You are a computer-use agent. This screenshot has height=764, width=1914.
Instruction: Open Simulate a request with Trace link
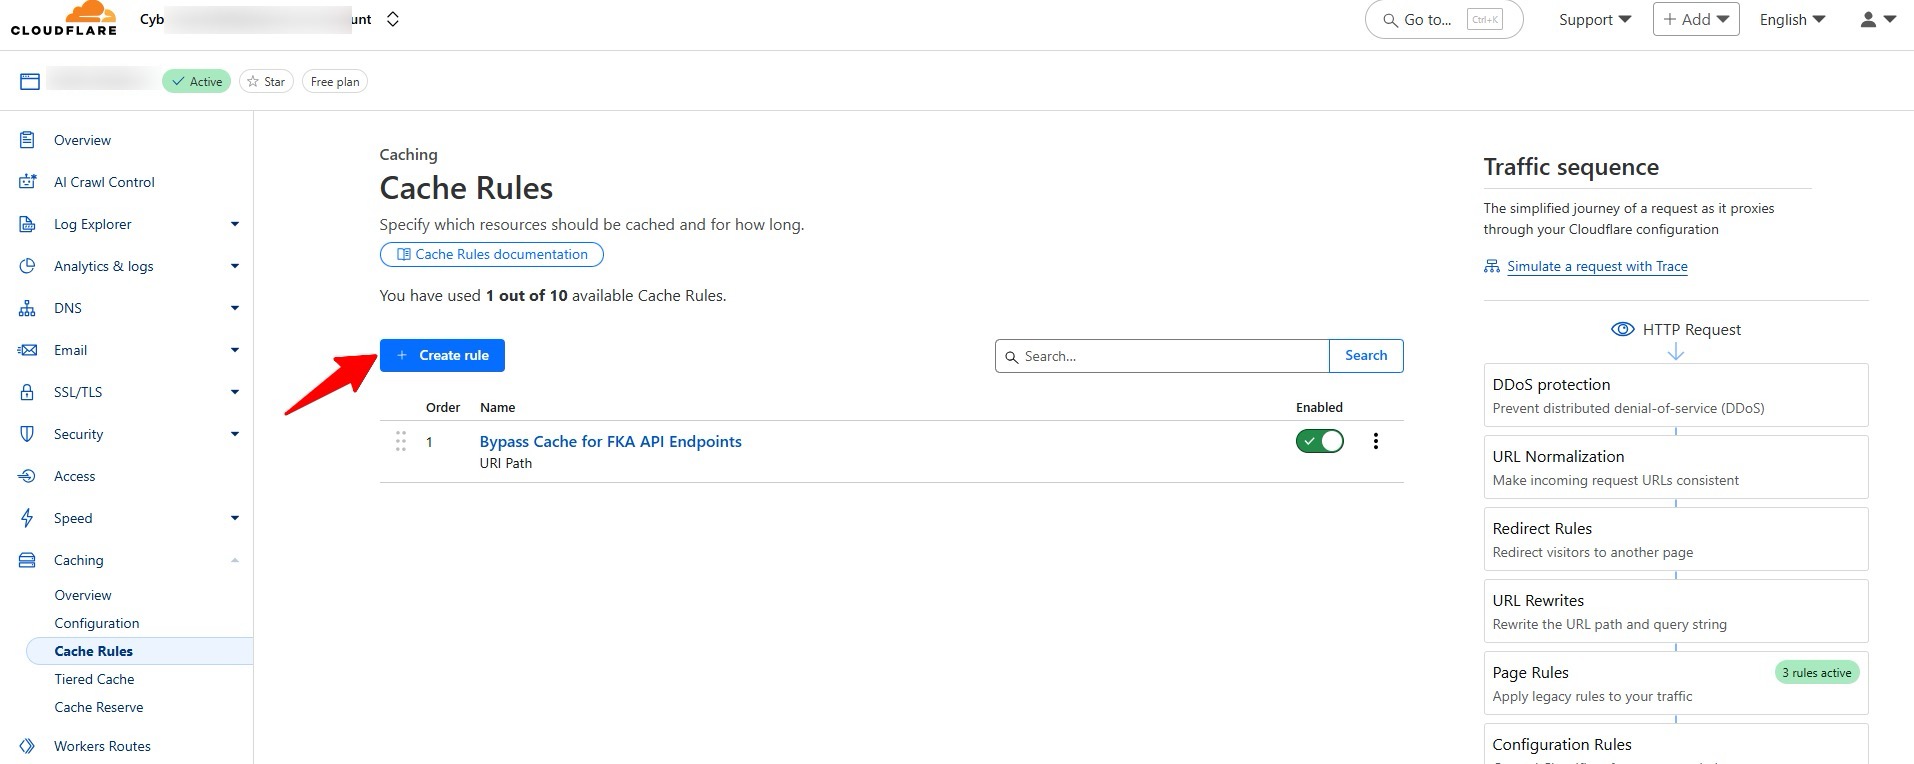1597,266
